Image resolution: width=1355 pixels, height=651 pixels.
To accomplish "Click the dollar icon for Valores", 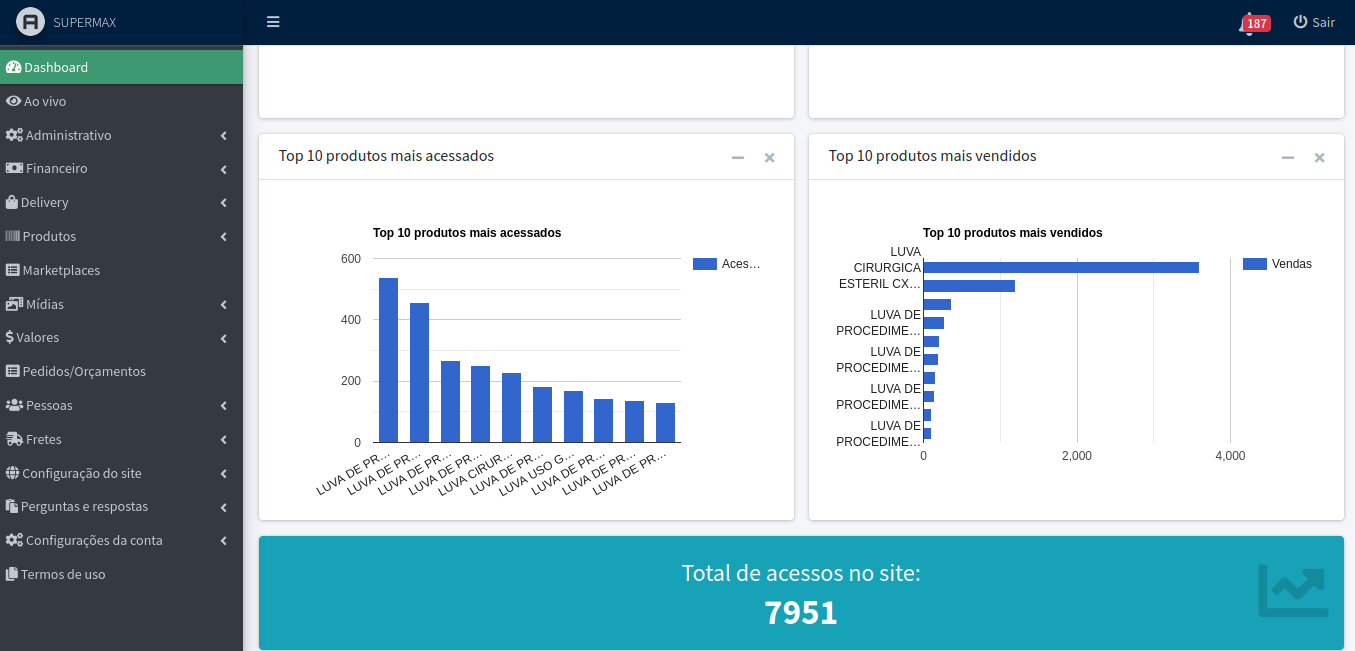I will [x=9, y=337].
